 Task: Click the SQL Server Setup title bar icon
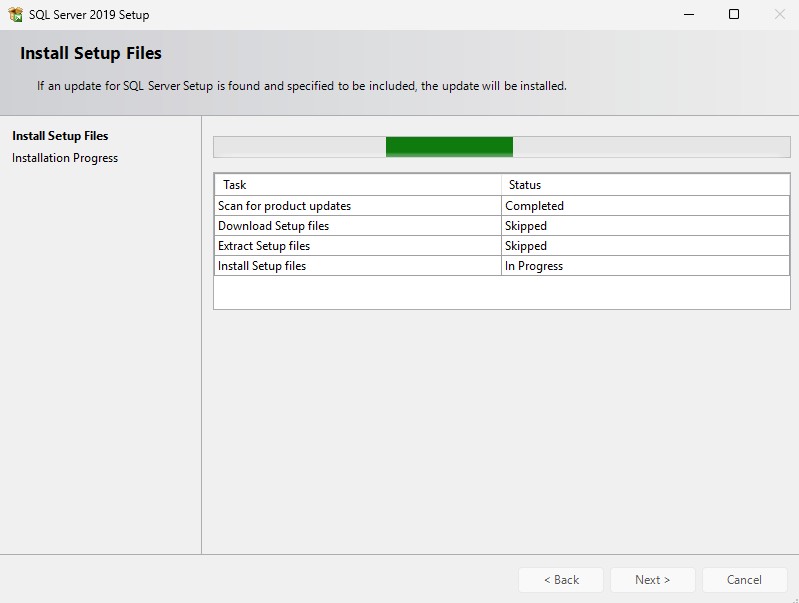click(15, 15)
